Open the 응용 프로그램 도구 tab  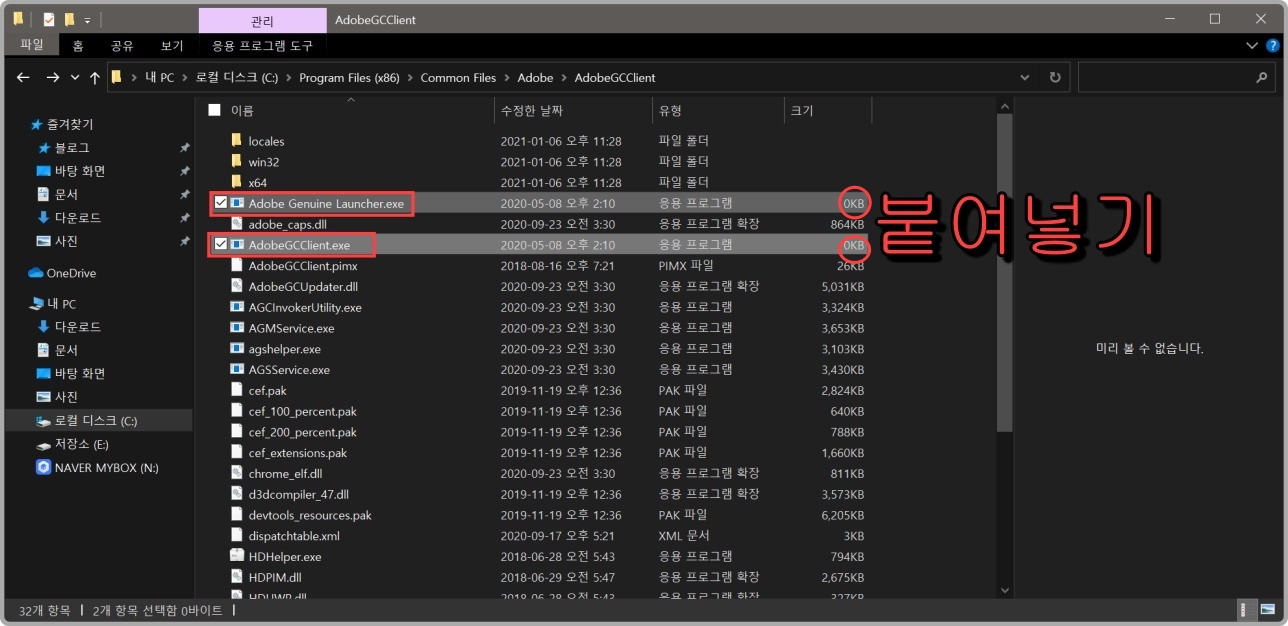tap(262, 45)
